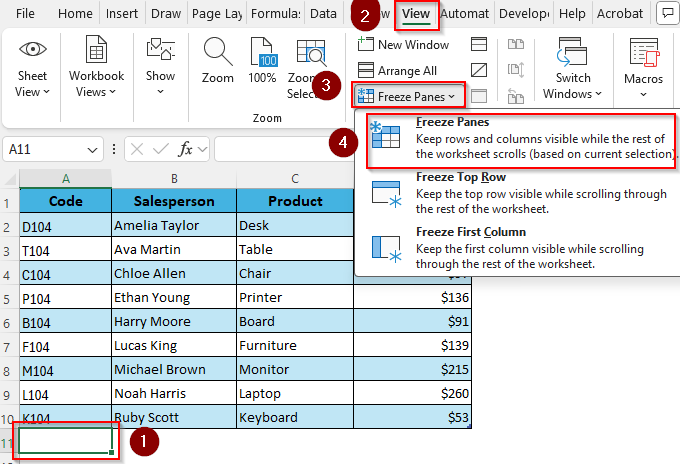Click the Arrange All button
Screen dimensions: 680x464
[397, 70]
